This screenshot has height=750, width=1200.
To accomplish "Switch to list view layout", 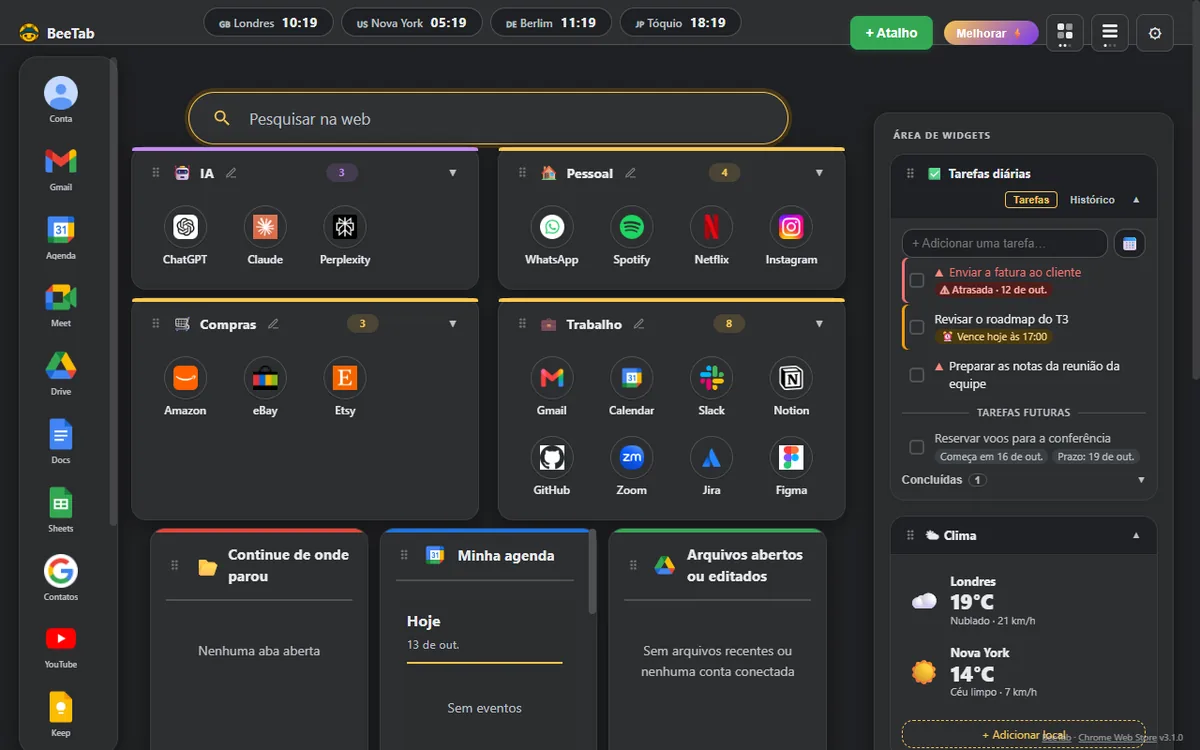I will coord(1110,33).
